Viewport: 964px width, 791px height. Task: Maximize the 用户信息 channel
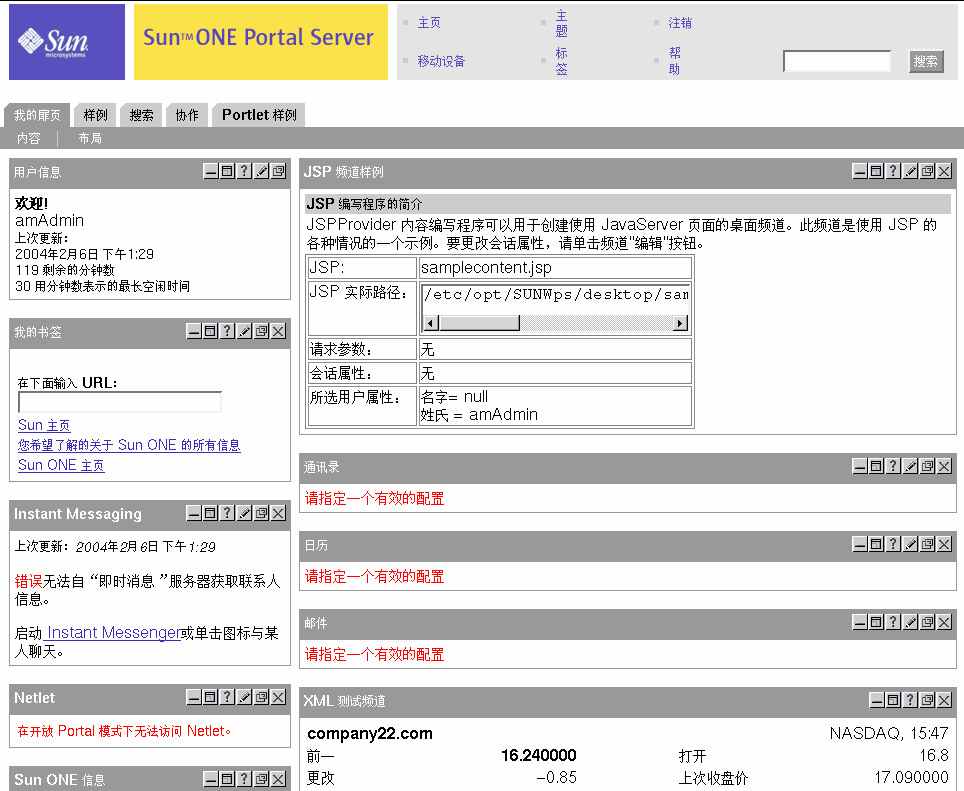click(227, 171)
